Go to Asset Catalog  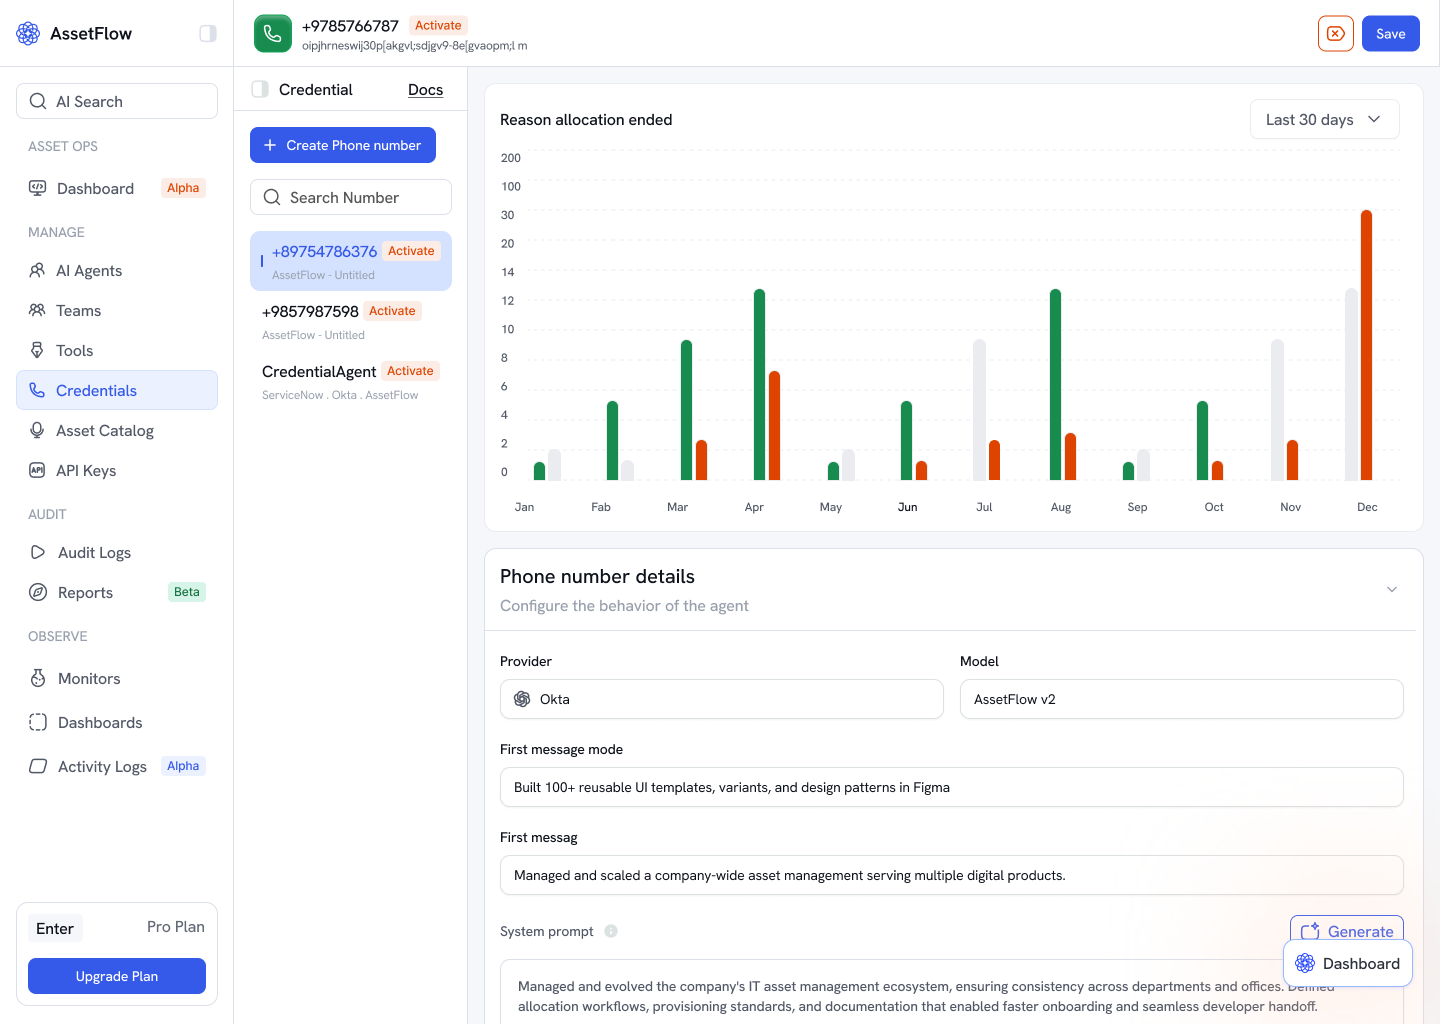(117, 430)
